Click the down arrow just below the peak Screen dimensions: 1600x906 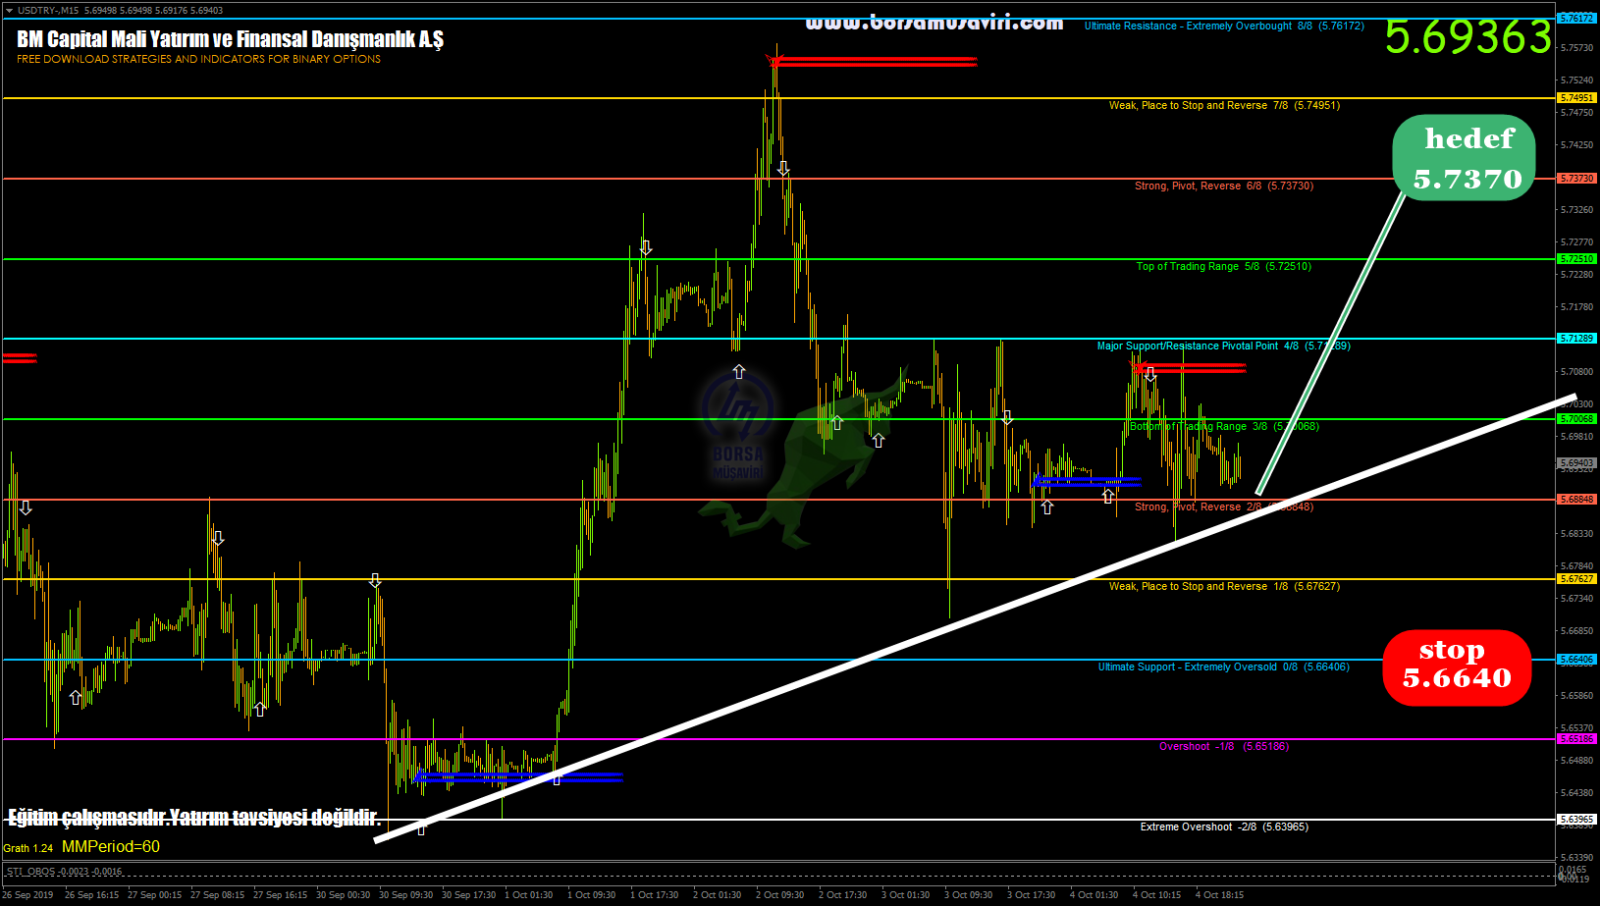tap(784, 169)
